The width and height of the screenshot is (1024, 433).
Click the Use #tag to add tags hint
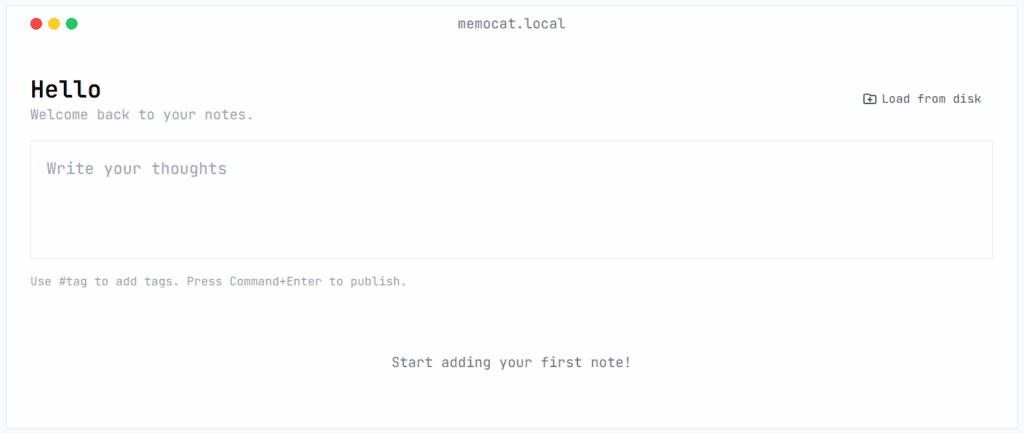point(104,281)
